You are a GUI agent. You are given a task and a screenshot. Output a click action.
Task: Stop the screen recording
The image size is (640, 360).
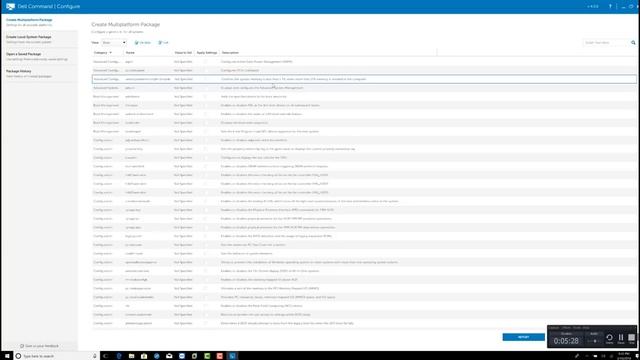coord(631,338)
